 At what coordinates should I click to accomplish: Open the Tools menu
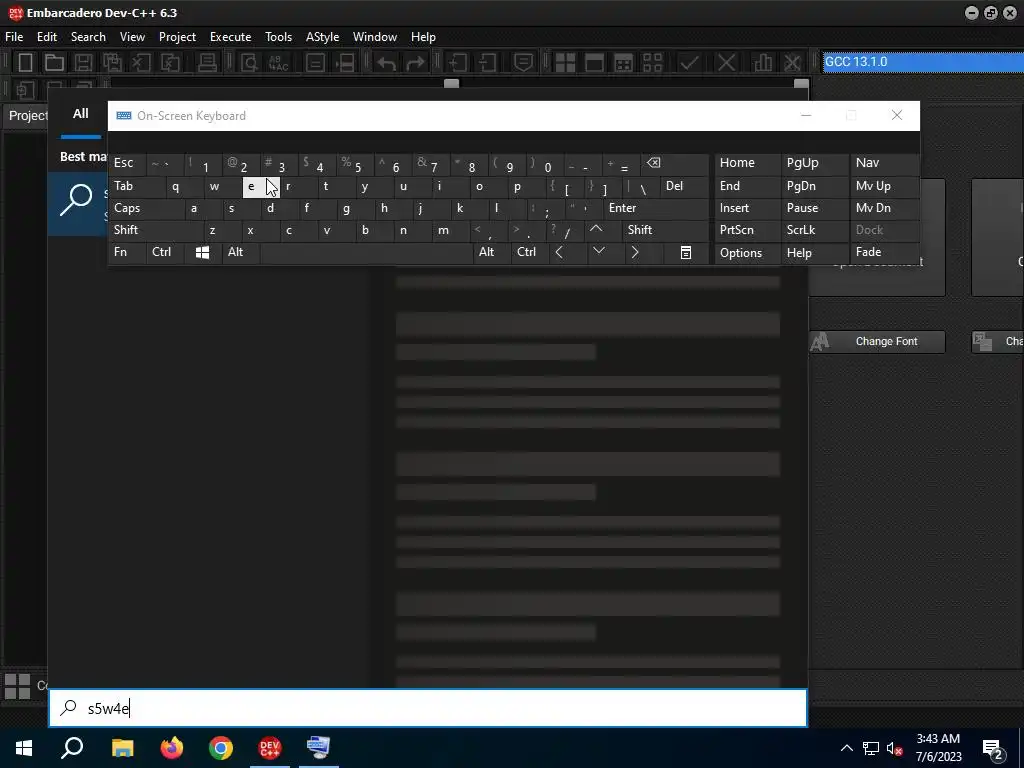278,37
